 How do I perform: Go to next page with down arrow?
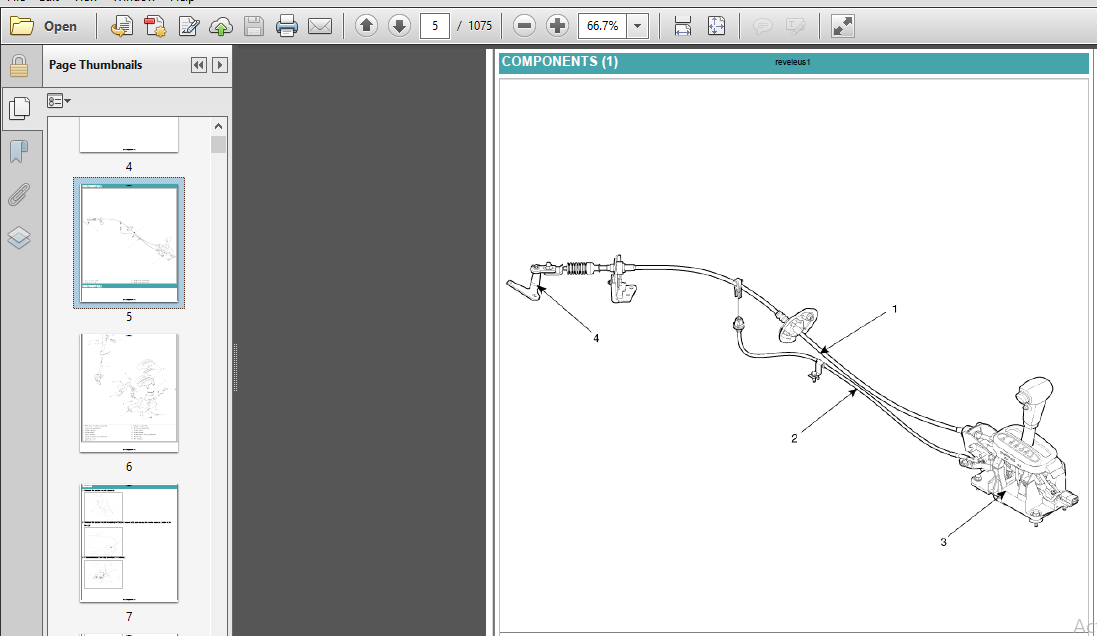(399, 27)
